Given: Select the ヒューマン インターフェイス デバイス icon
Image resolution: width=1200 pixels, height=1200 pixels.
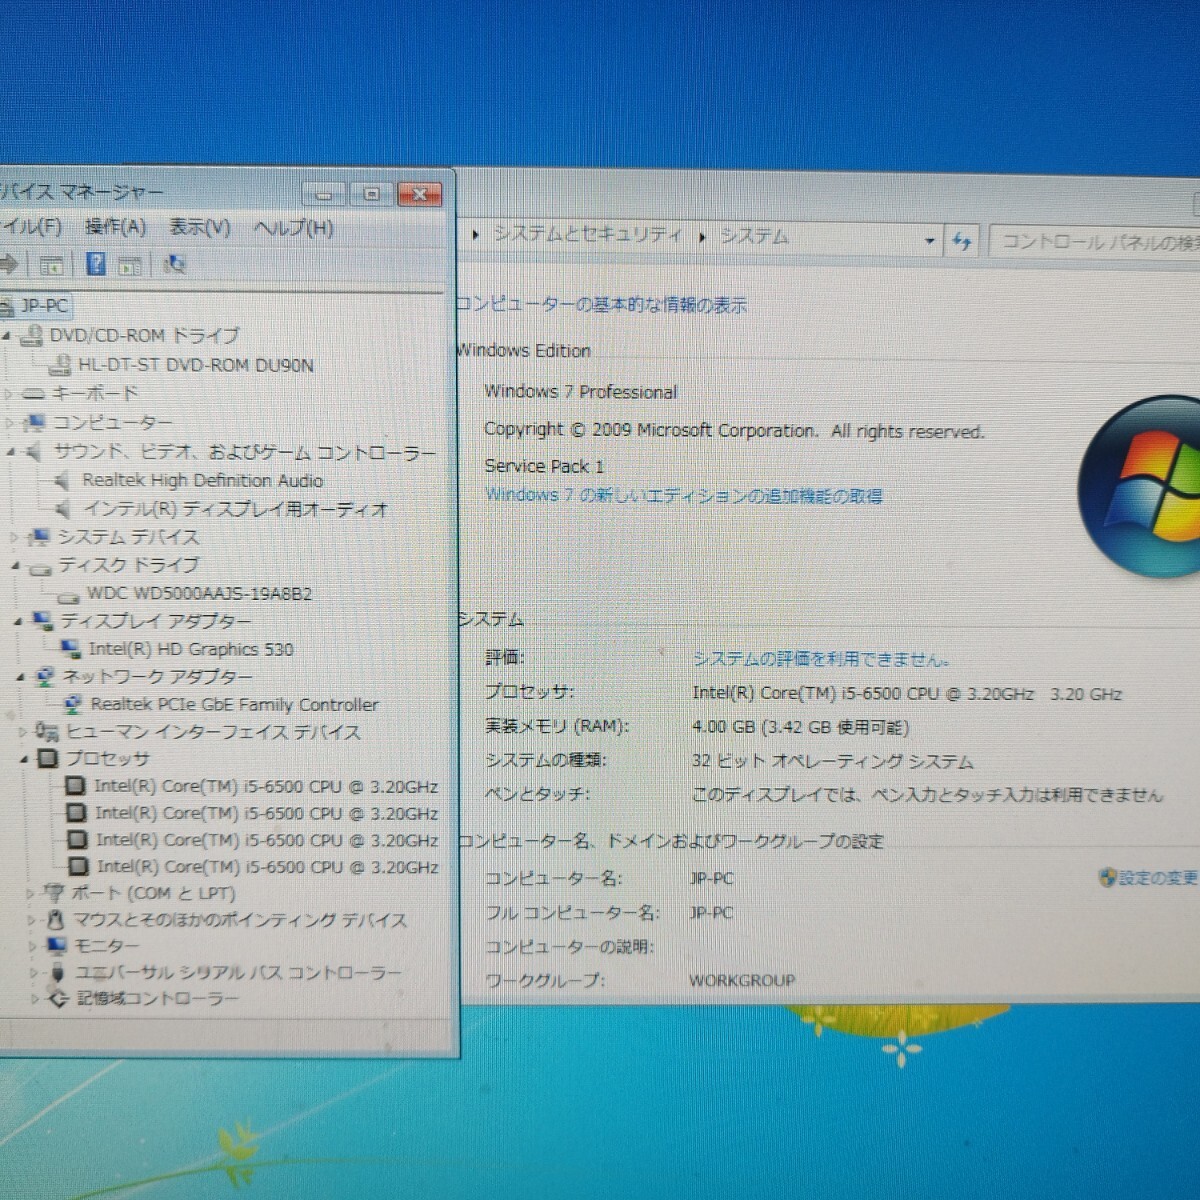Looking at the screenshot, I should pos(47,731).
